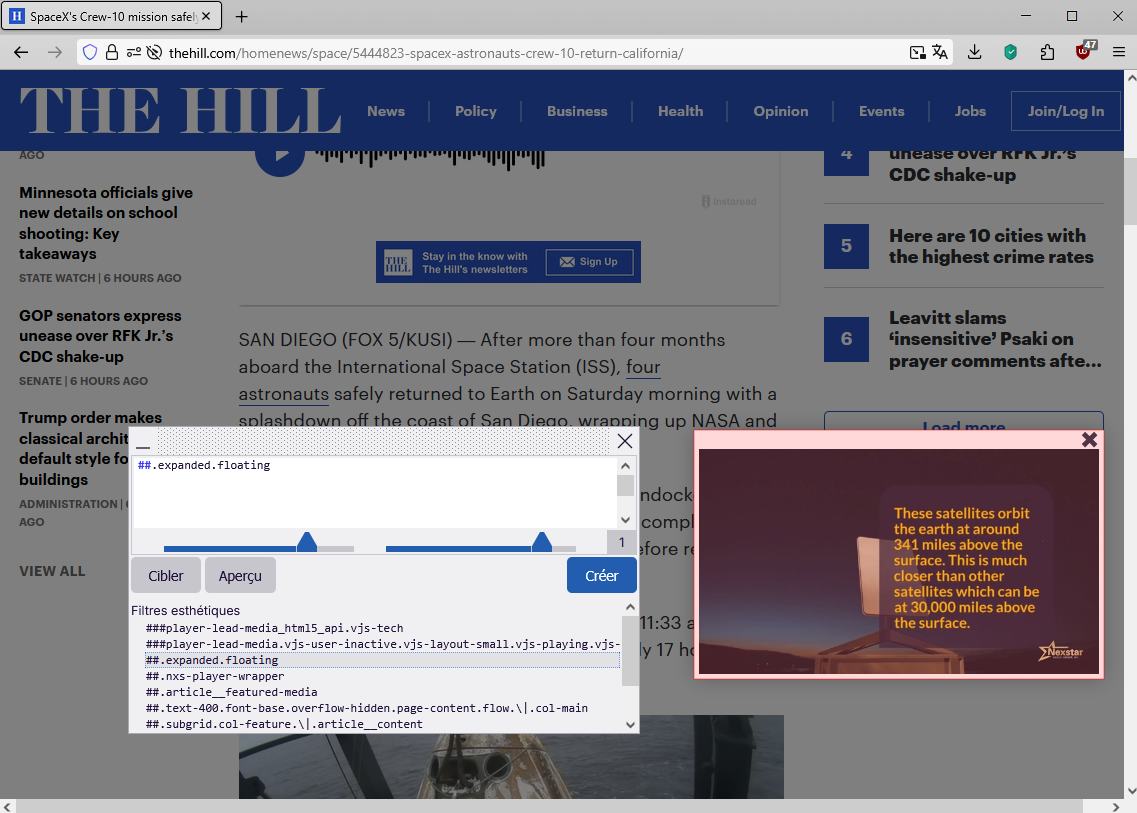Screen dimensions: 1137x813
Task: Click the page scrollbar down arrow
Action: tap(1130, 791)
